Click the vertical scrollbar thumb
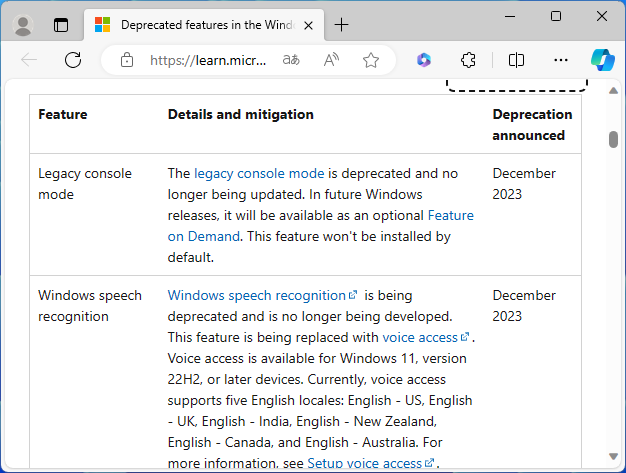Screen dimensions: 626x473 pyautogui.click(x=613, y=139)
